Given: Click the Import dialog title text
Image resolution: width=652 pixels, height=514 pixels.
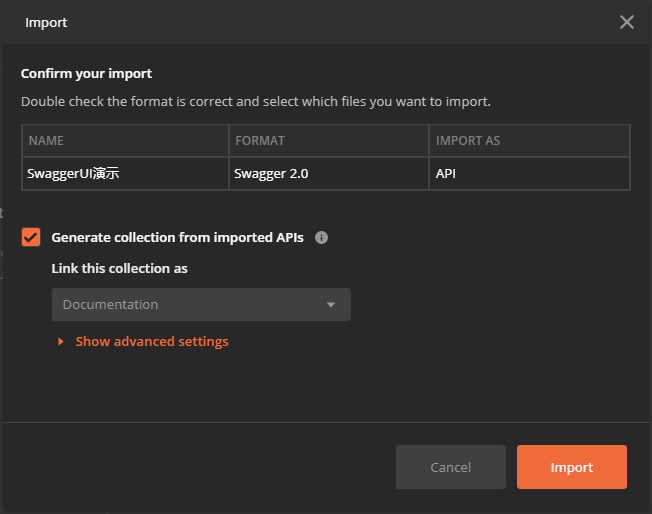Looking at the screenshot, I should 46,22.
